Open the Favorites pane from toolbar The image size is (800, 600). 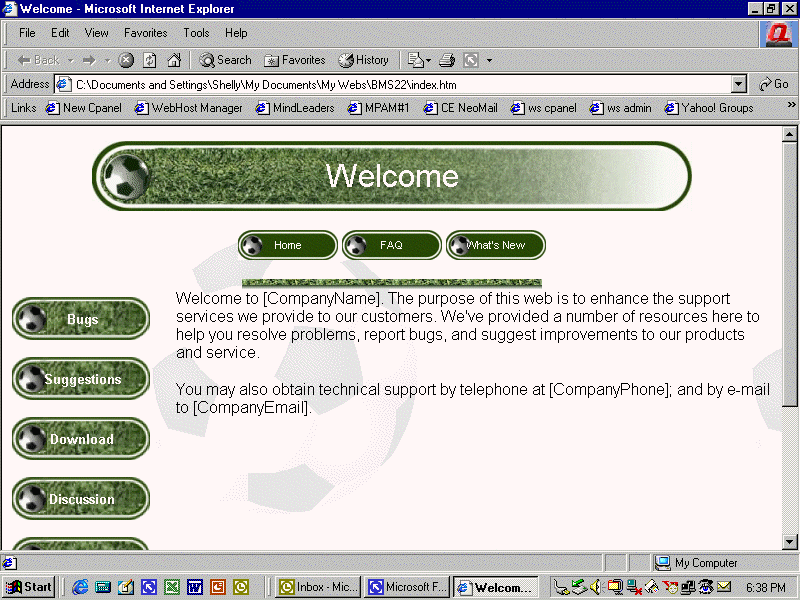tap(294, 60)
